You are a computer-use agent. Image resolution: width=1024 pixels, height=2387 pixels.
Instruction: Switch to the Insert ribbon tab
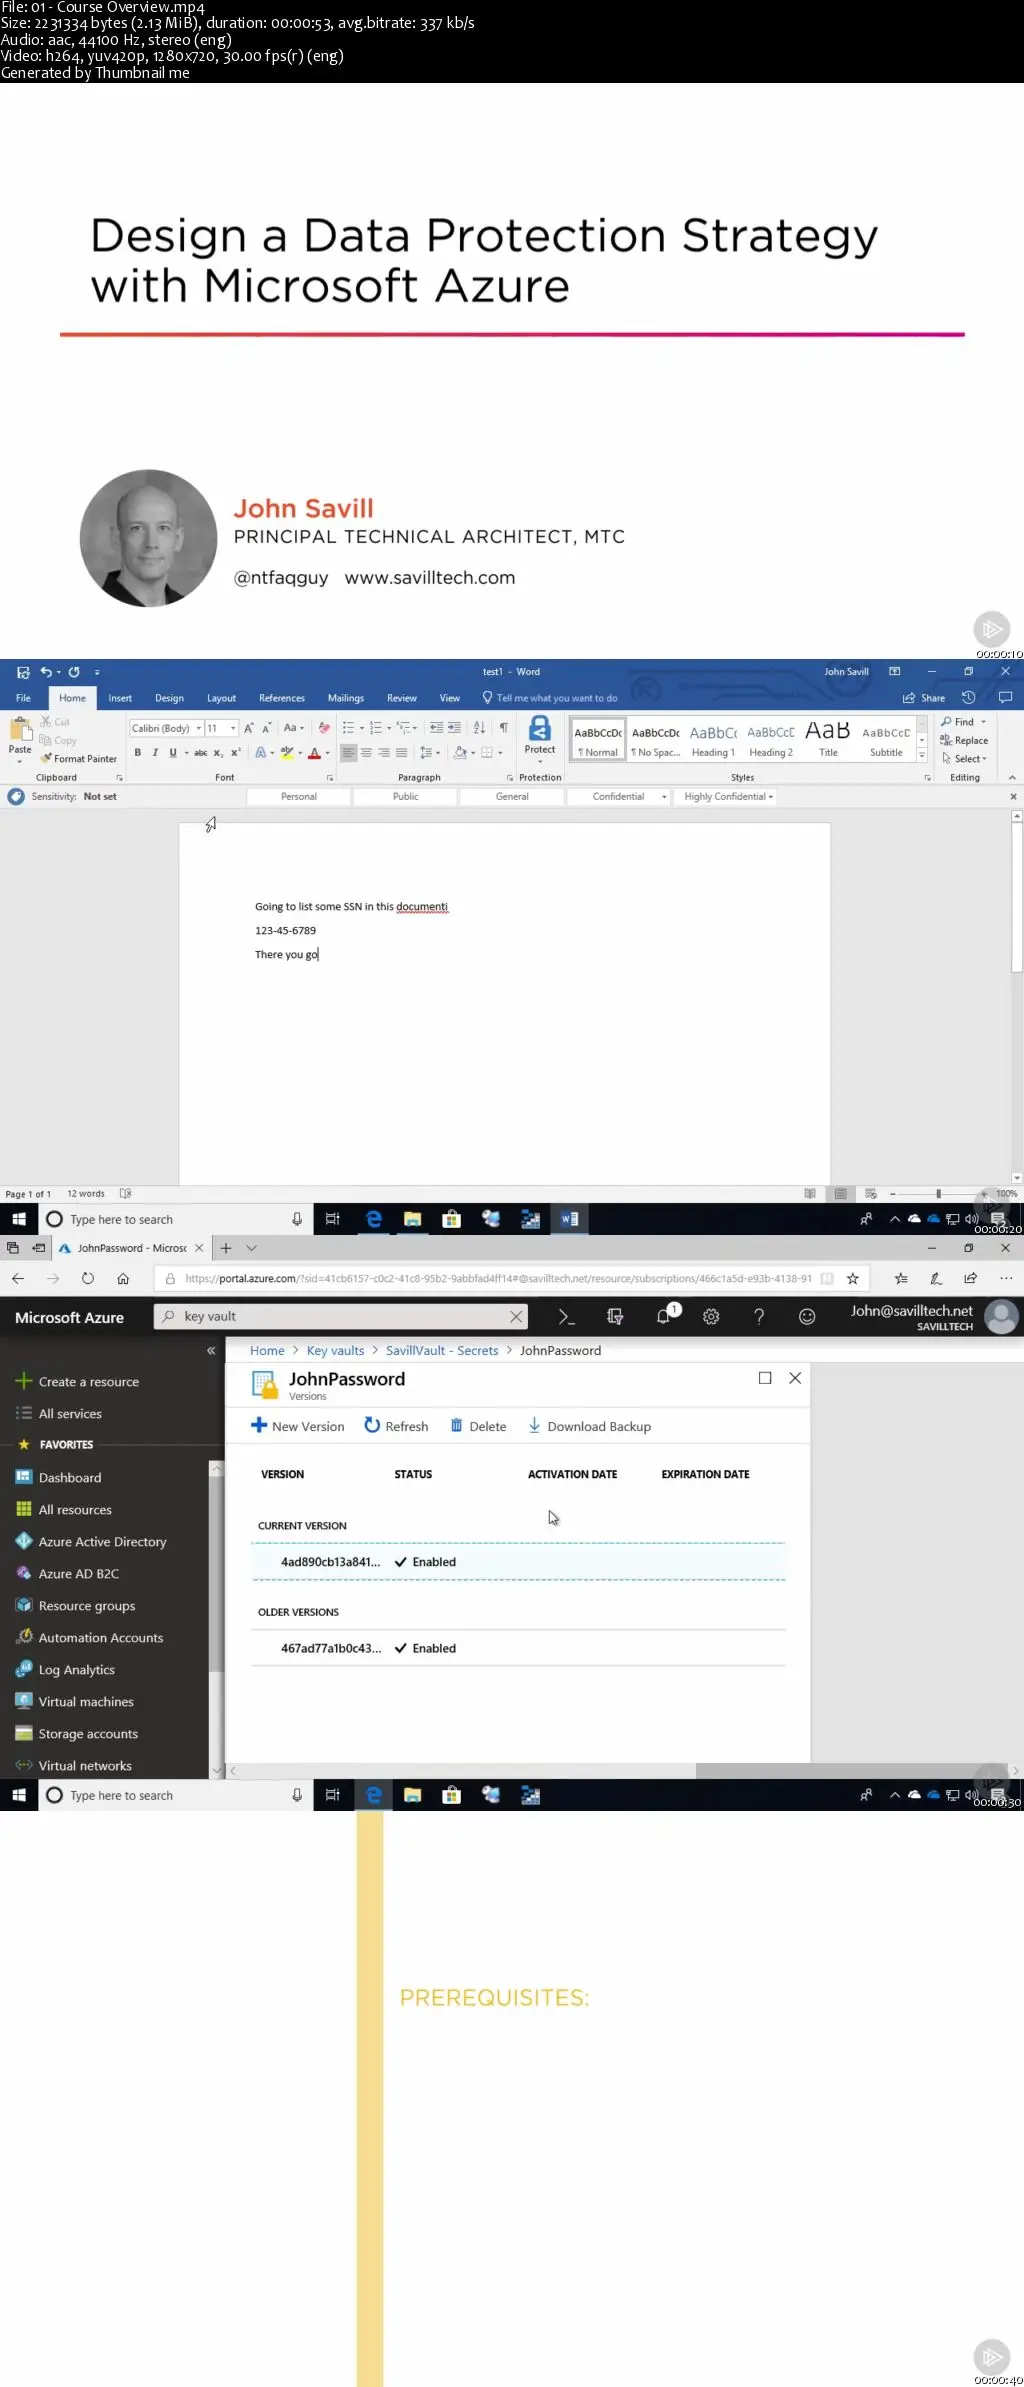[120, 698]
